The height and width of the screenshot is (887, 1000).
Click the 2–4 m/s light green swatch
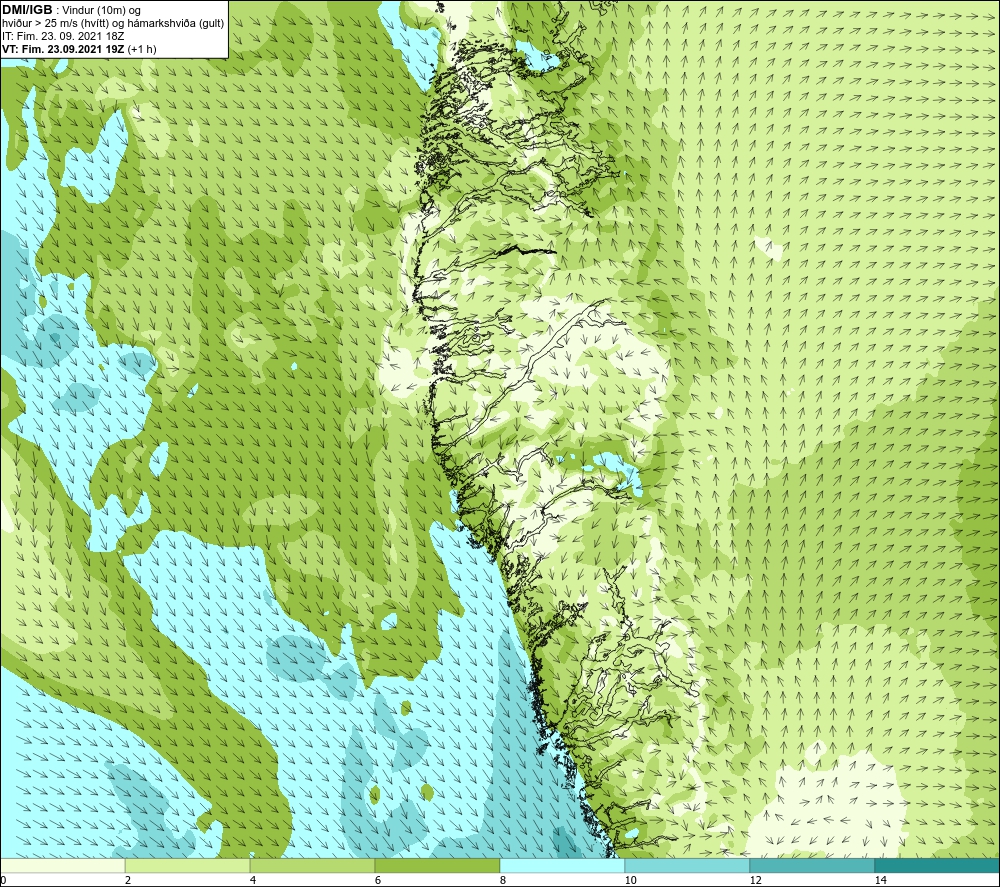(x=188, y=866)
